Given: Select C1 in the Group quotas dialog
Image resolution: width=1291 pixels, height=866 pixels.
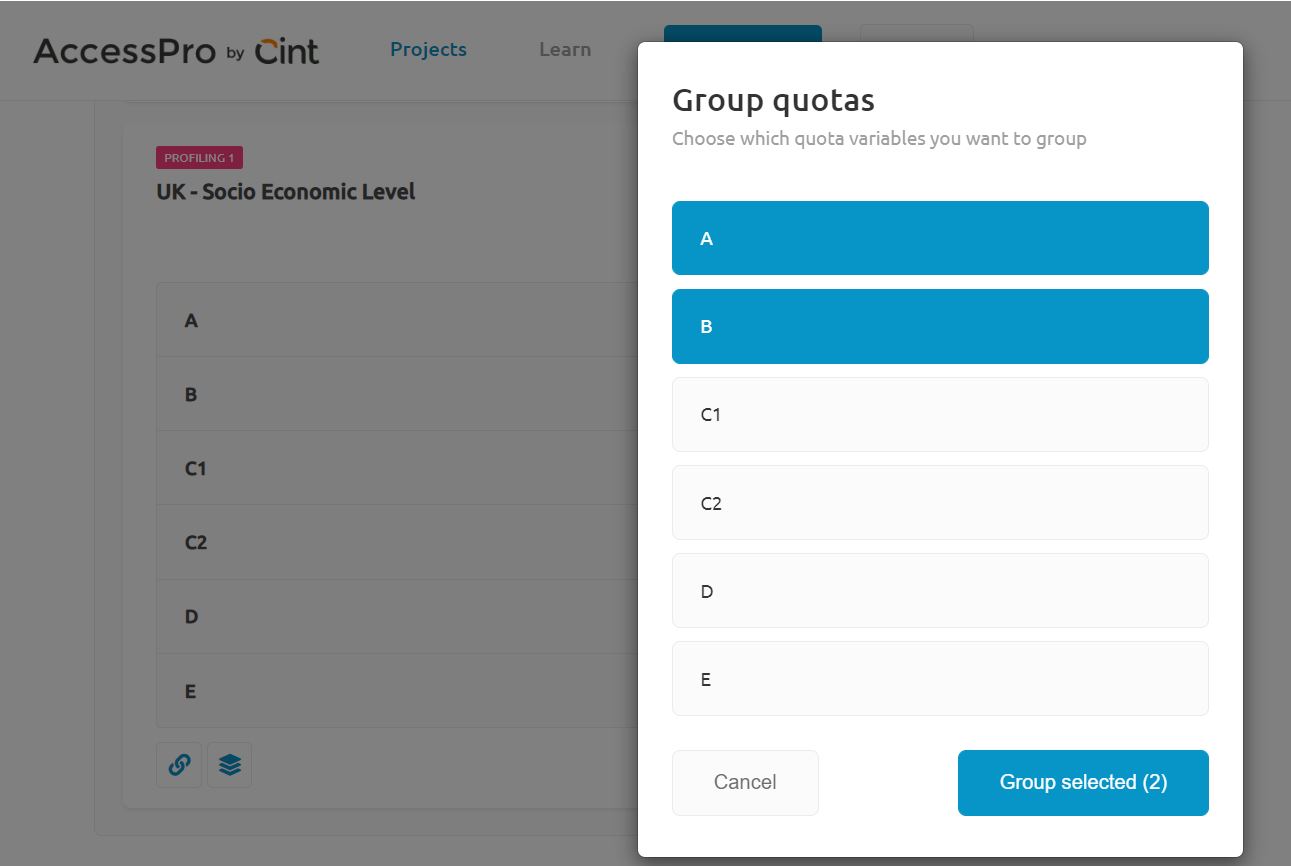Looking at the screenshot, I should point(940,414).
